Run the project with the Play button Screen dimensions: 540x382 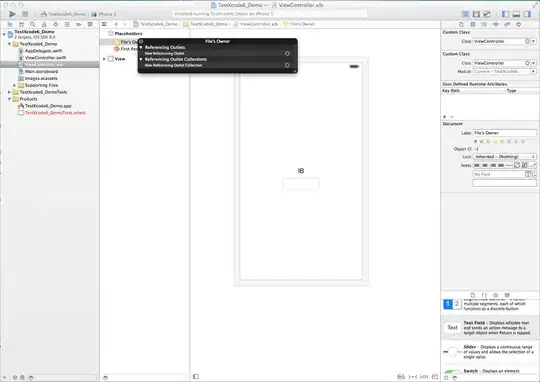[x=12, y=14]
